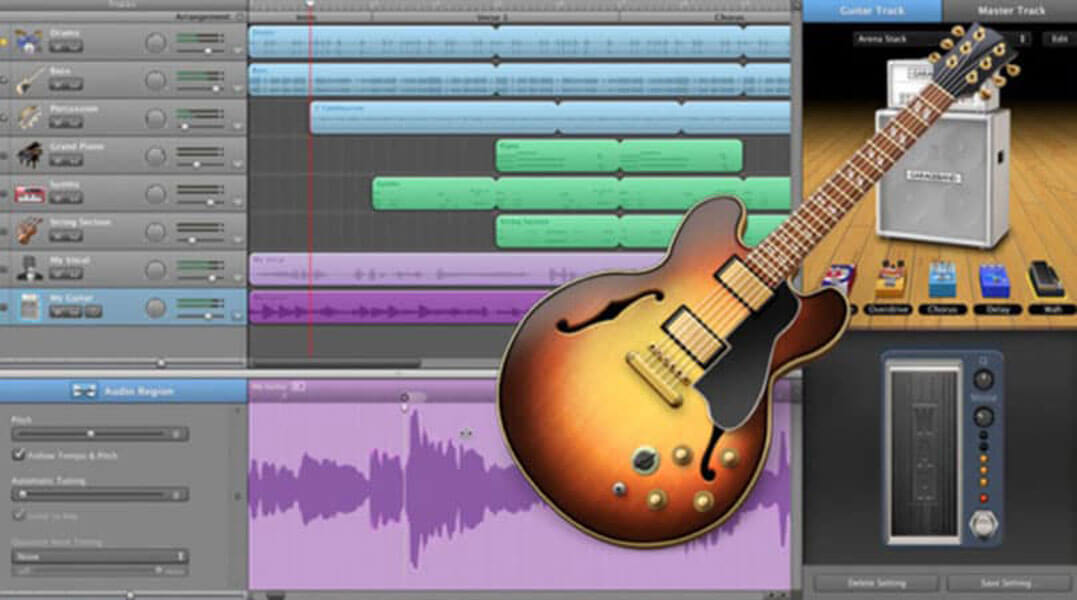
Task: Click the Grand Piano track pan knob
Action: pyautogui.click(x=156, y=157)
